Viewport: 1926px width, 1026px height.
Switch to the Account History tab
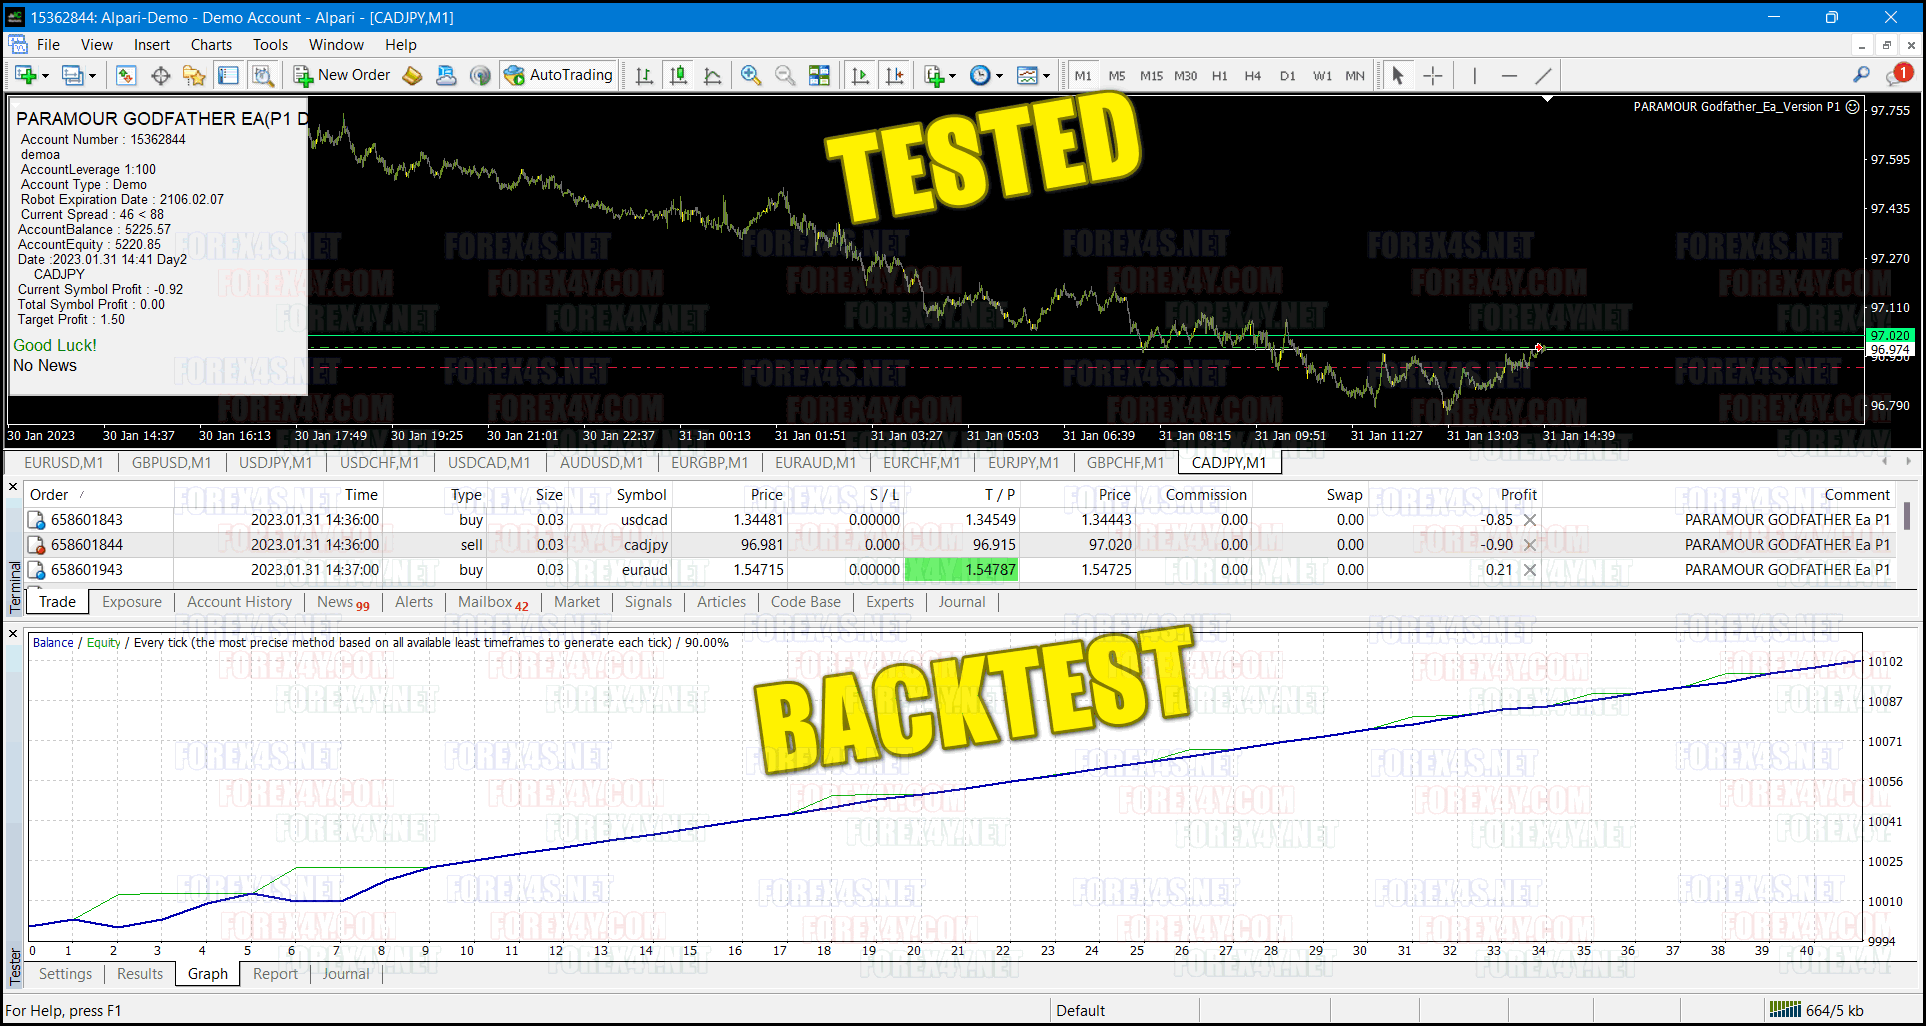coord(239,602)
